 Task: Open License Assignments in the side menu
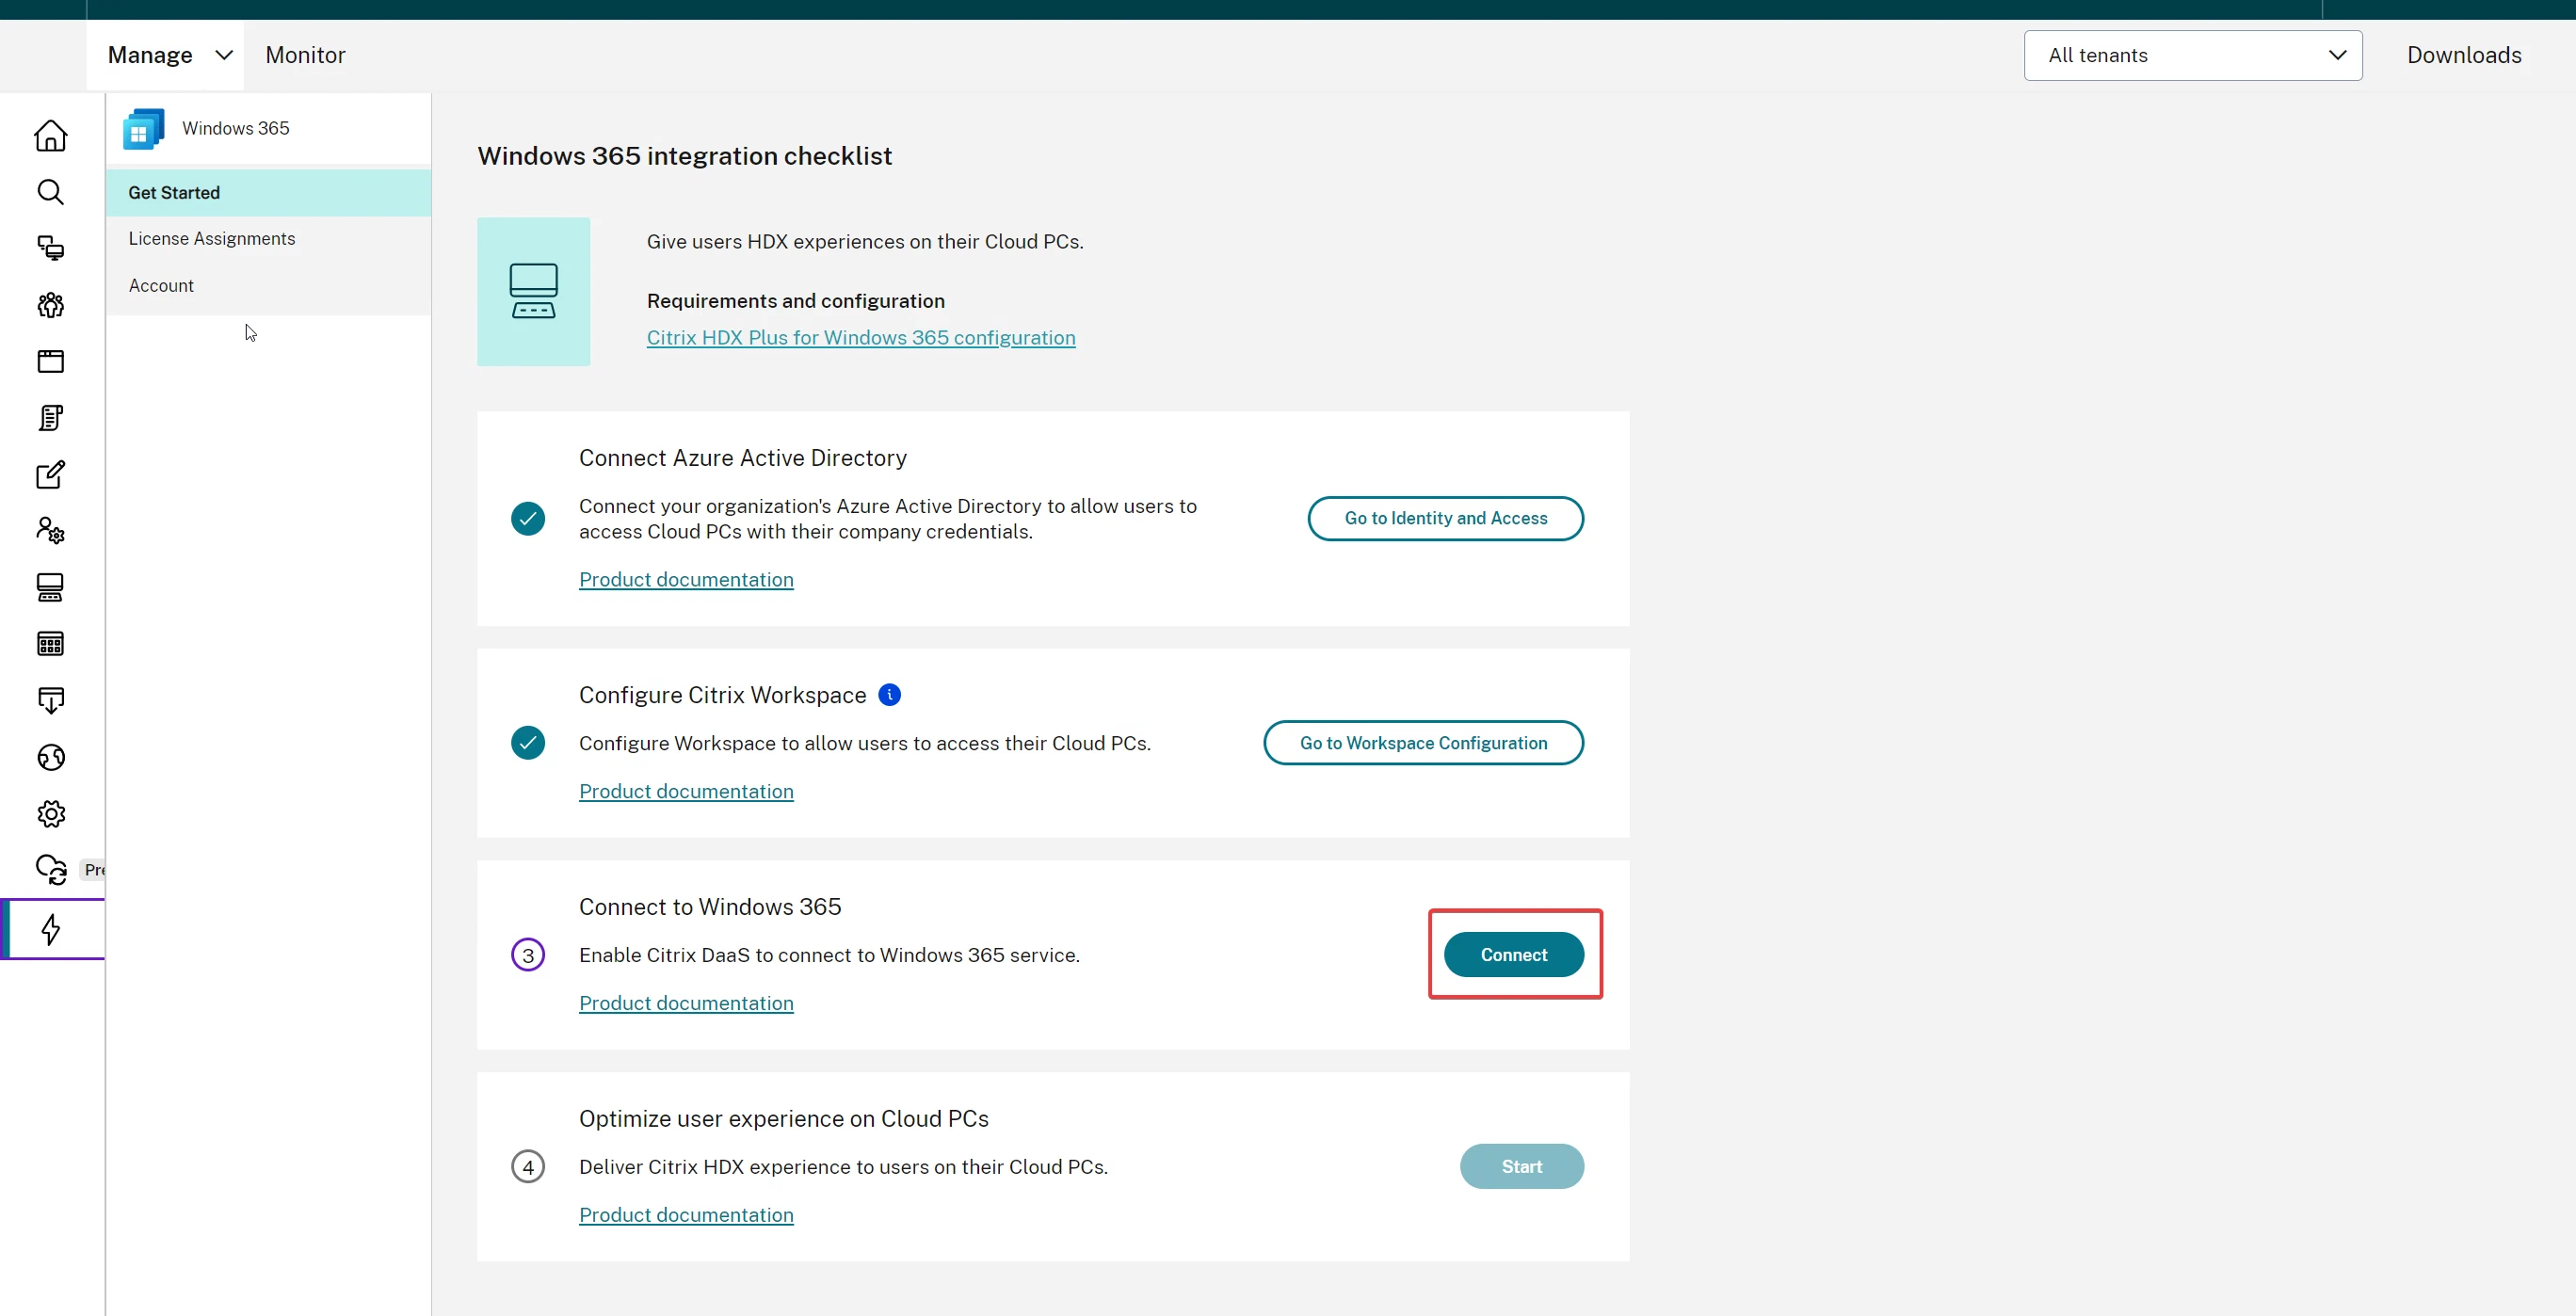[x=268, y=238]
